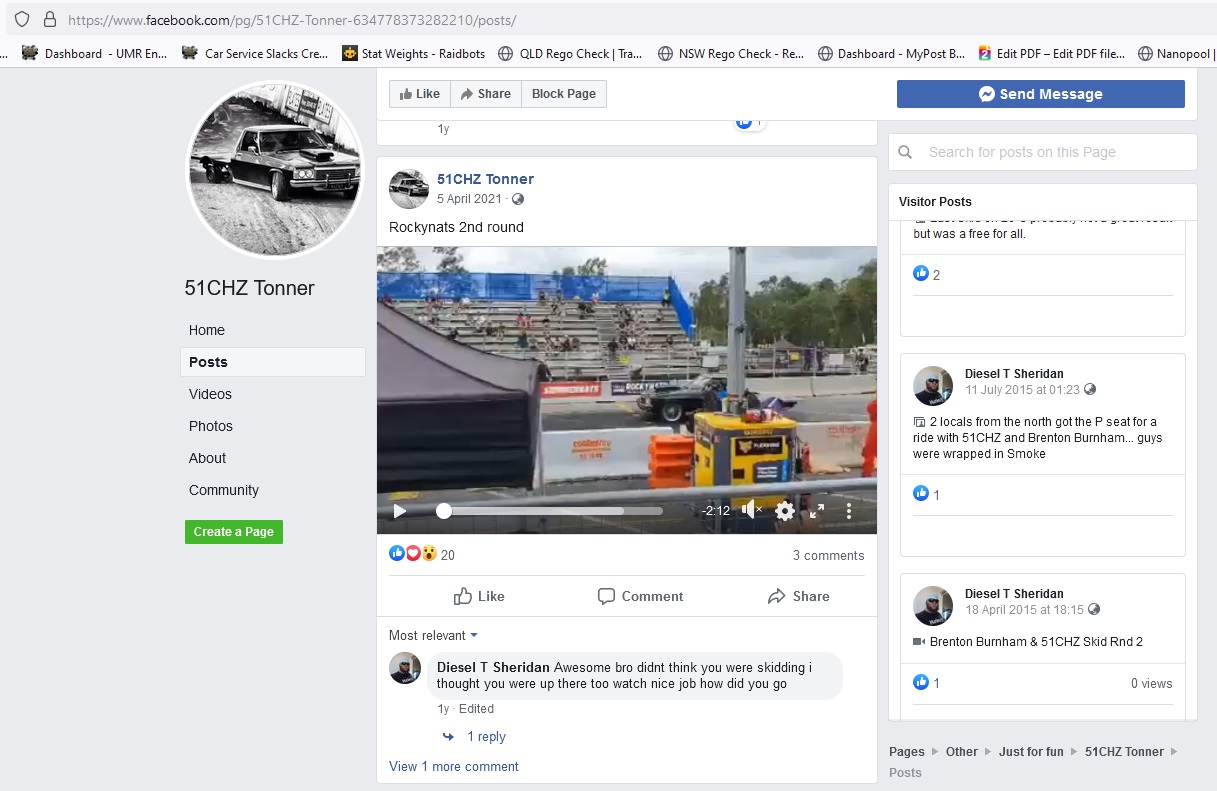Image resolution: width=1217 pixels, height=791 pixels.
Task: Click Diesel T Sheridan commenter avatar
Action: [x=405, y=668]
